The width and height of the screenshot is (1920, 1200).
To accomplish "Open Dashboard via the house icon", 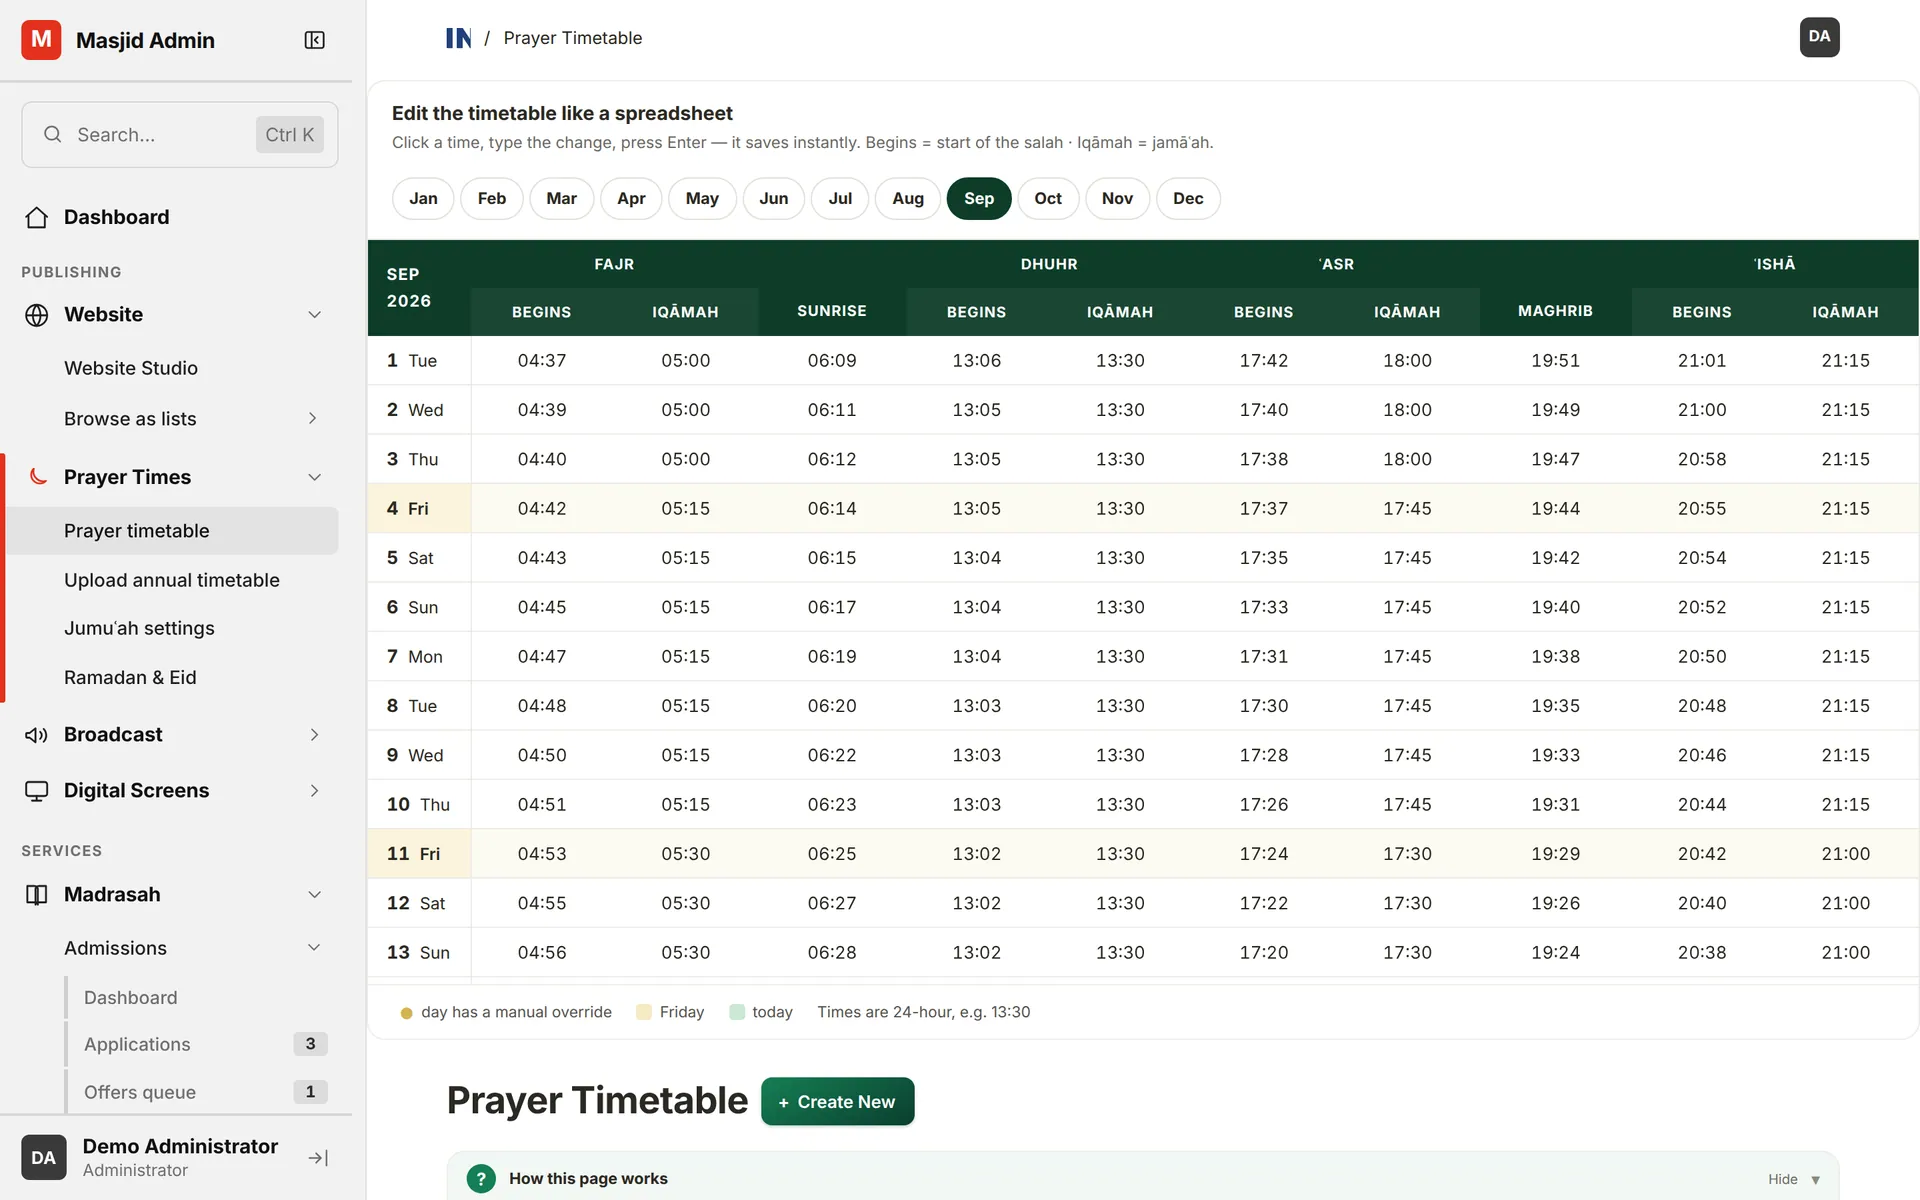I will [37, 217].
